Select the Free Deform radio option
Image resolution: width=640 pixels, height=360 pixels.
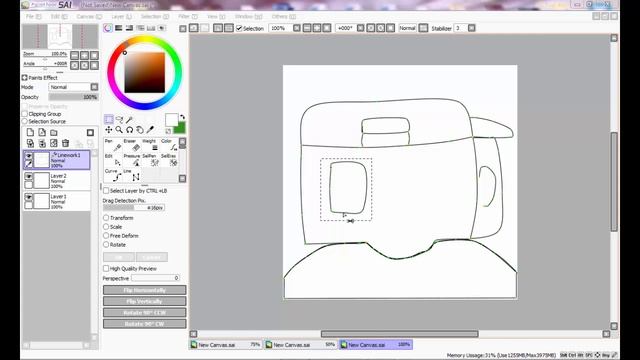click(x=106, y=236)
